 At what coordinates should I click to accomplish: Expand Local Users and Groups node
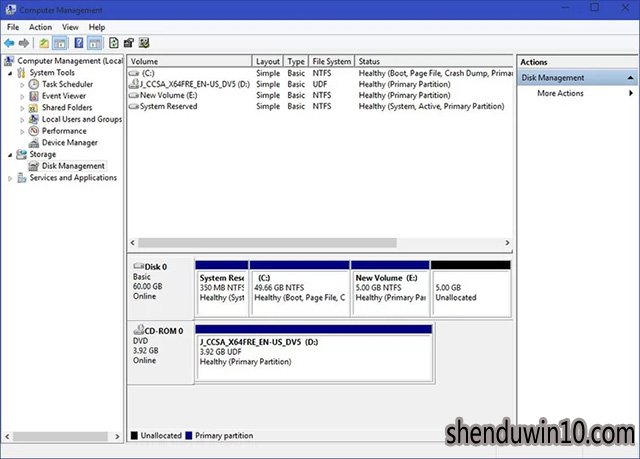(22, 120)
